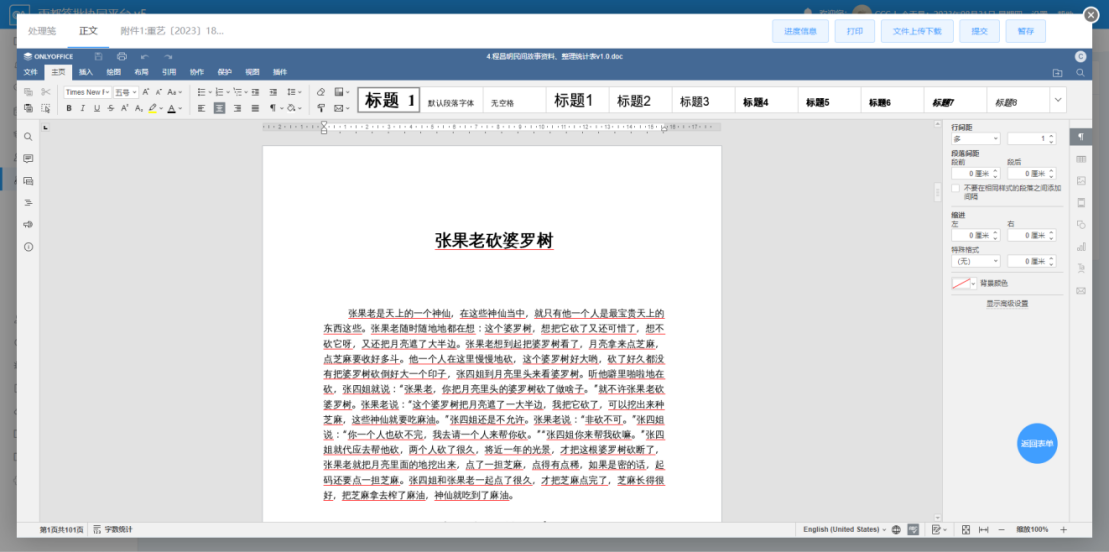Click the strikethrough text icon

(x=109, y=108)
